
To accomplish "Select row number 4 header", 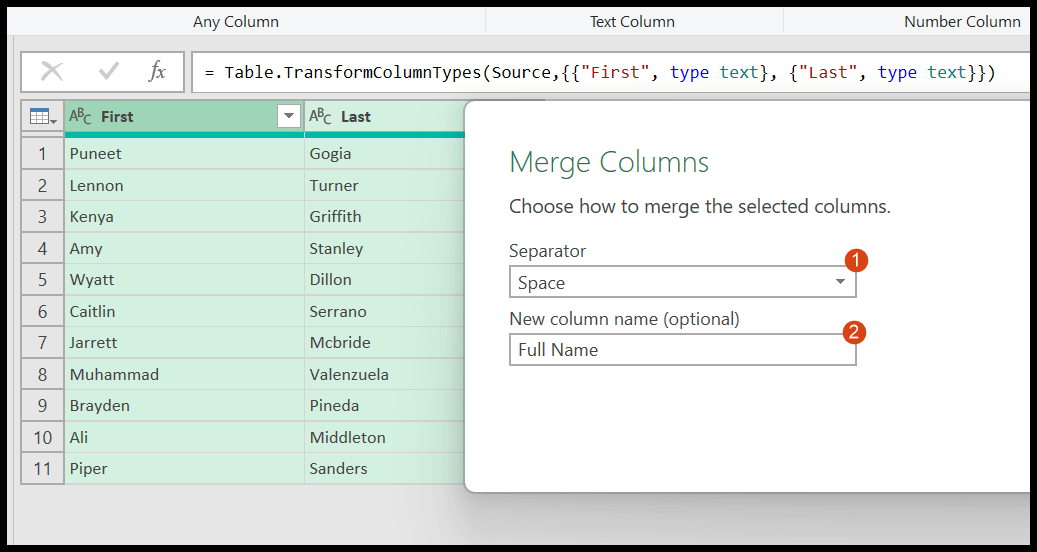I will pyautogui.click(x=42, y=249).
